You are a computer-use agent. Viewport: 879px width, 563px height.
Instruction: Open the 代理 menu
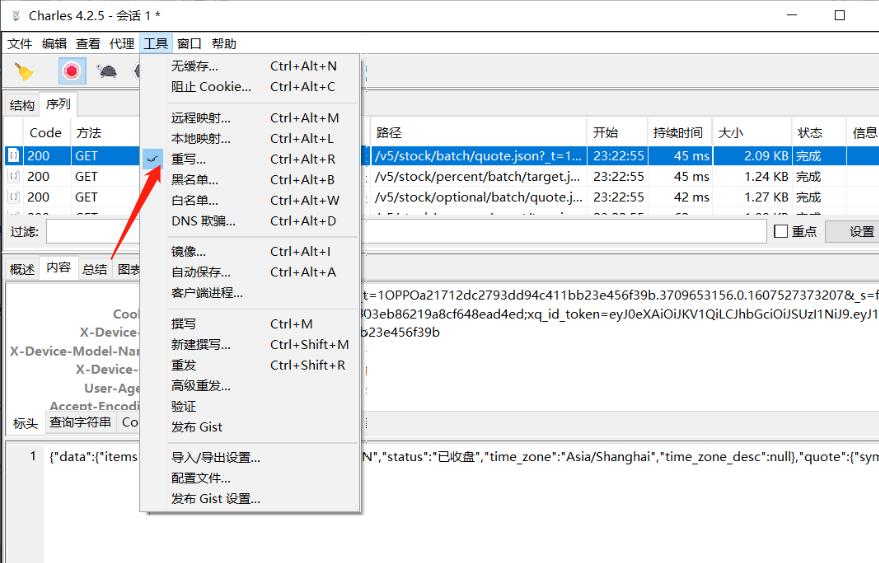[122, 44]
